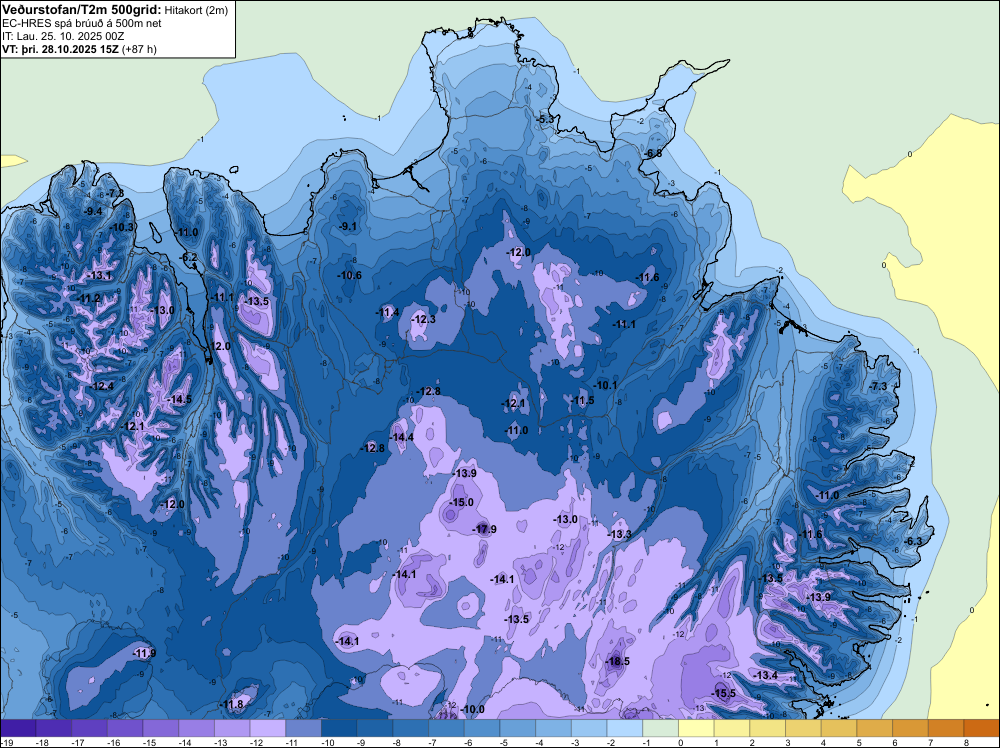The width and height of the screenshot is (1000, 748).
Task: Click the -13.3 temperature label
Action: [x=619, y=534]
